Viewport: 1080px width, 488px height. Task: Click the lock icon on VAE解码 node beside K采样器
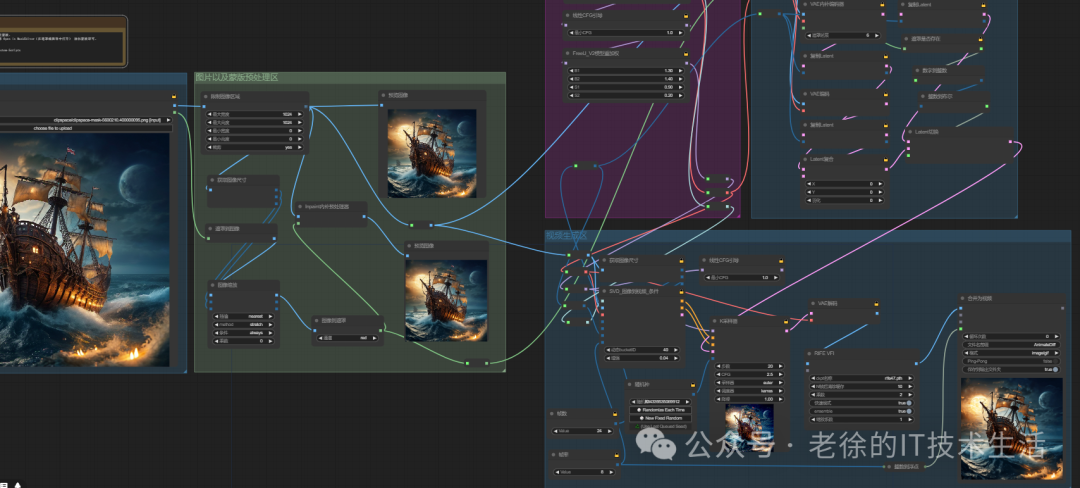pos(876,303)
